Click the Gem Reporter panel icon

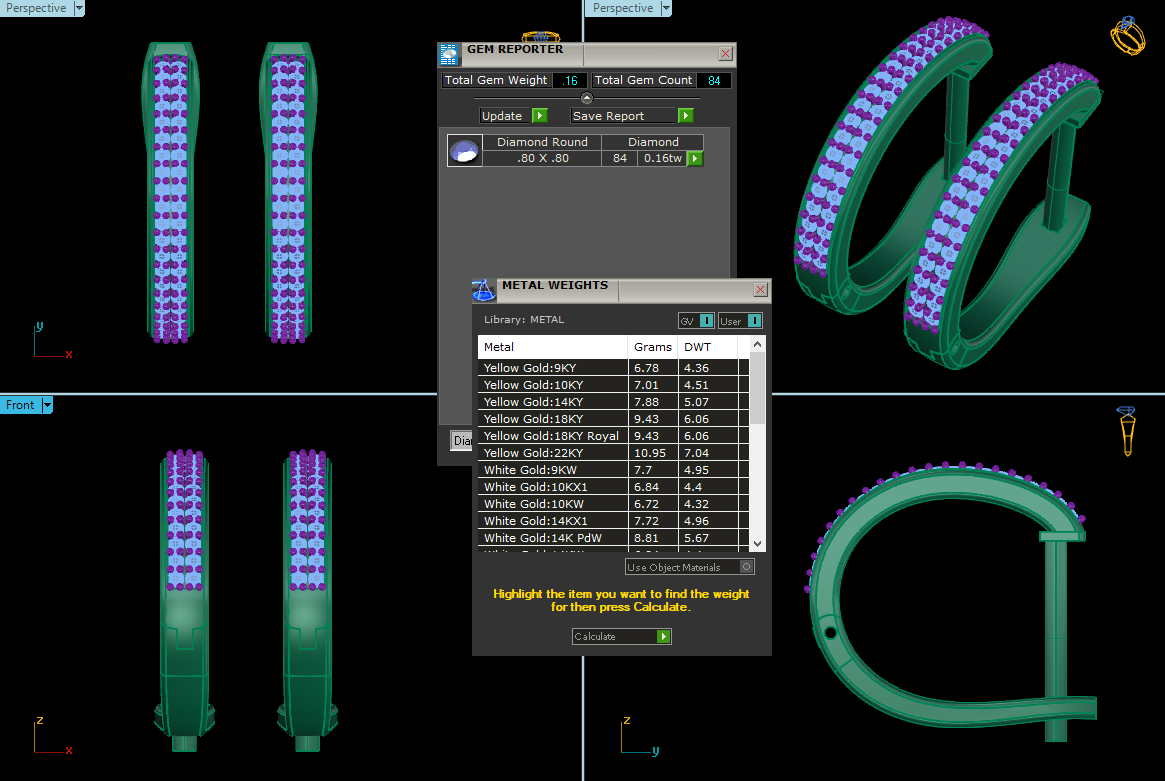(450, 54)
